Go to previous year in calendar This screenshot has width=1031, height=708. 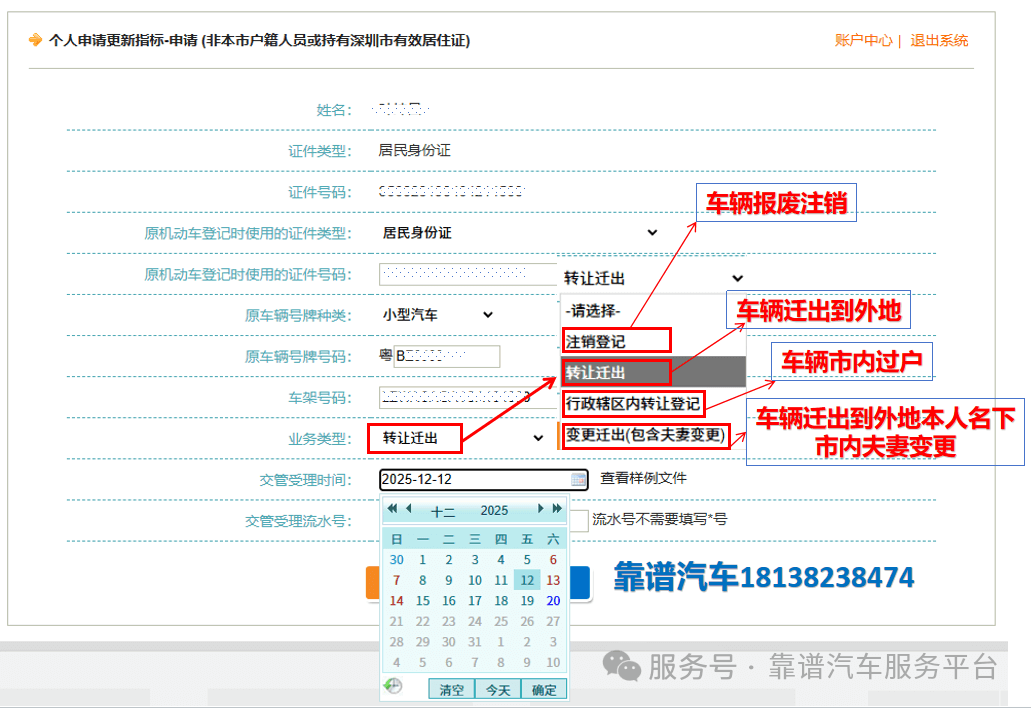coord(392,509)
